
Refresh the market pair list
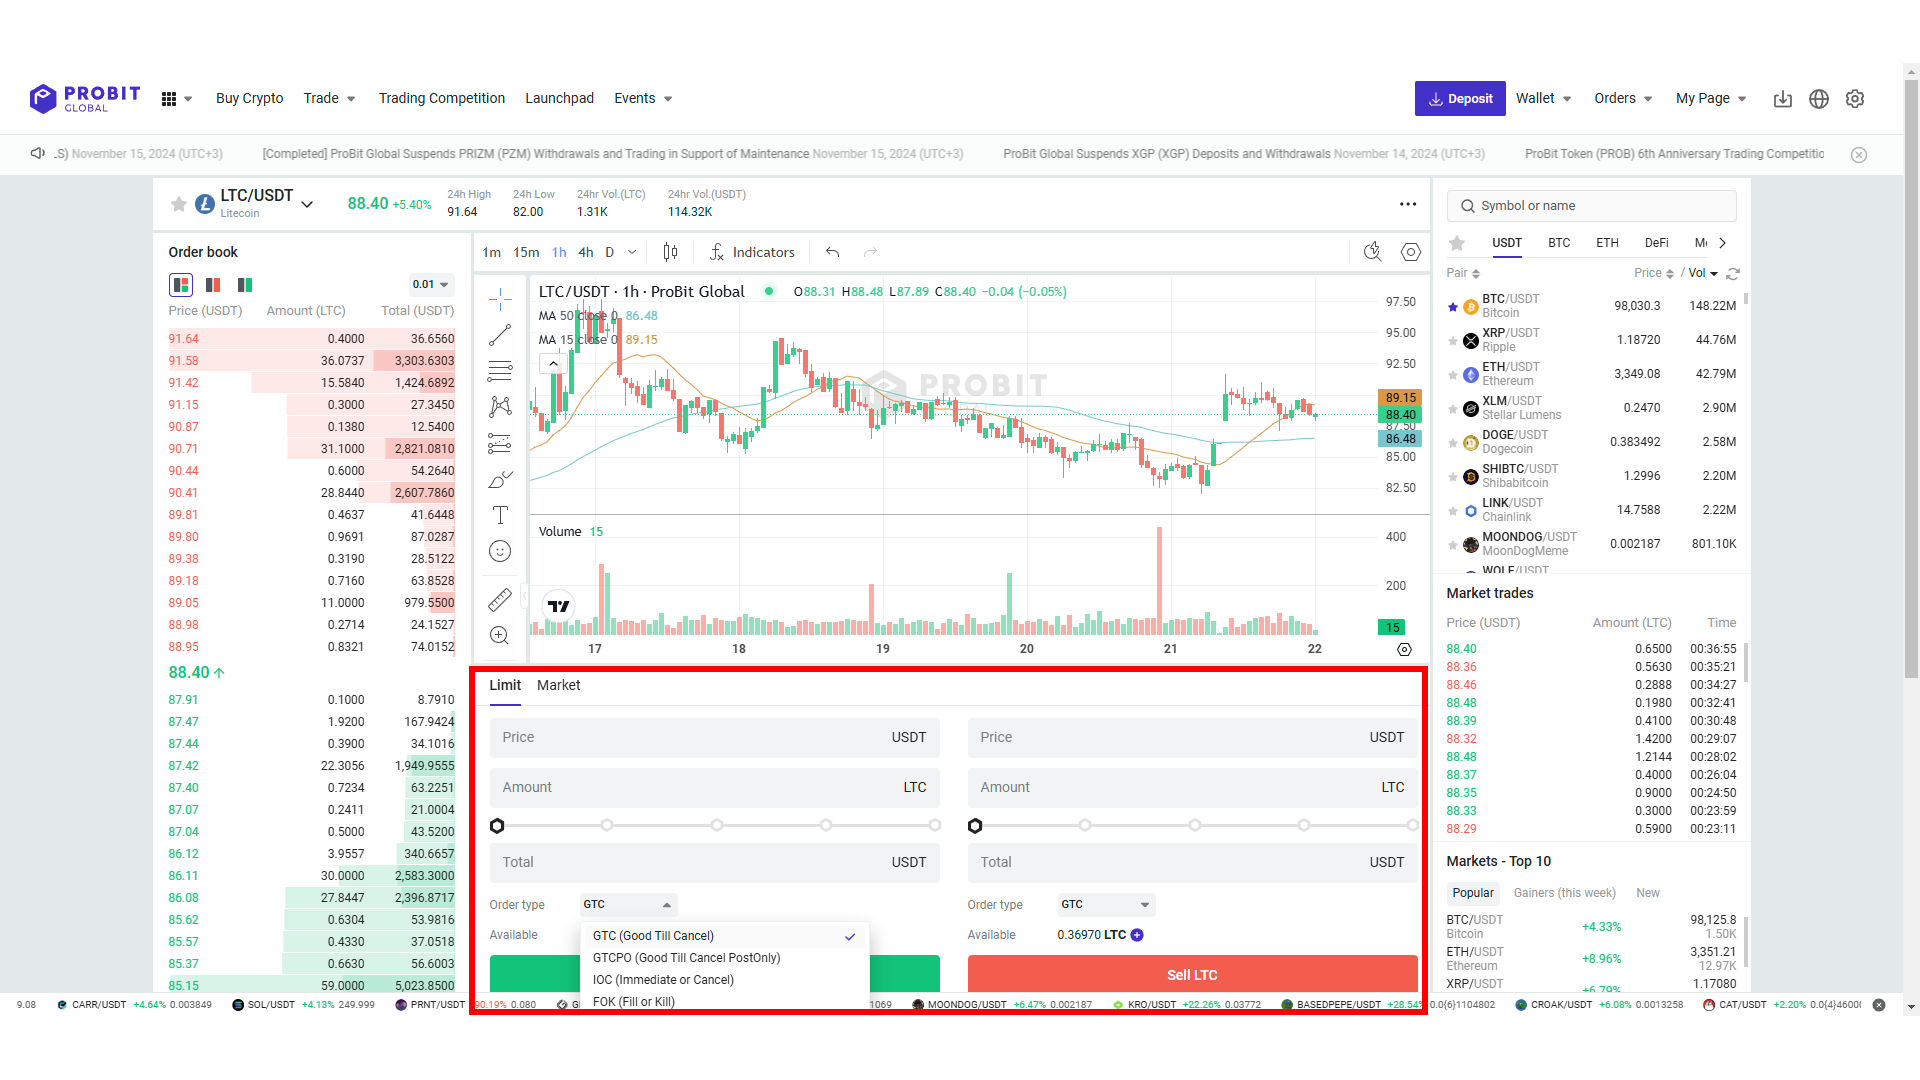click(x=1733, y=273)
